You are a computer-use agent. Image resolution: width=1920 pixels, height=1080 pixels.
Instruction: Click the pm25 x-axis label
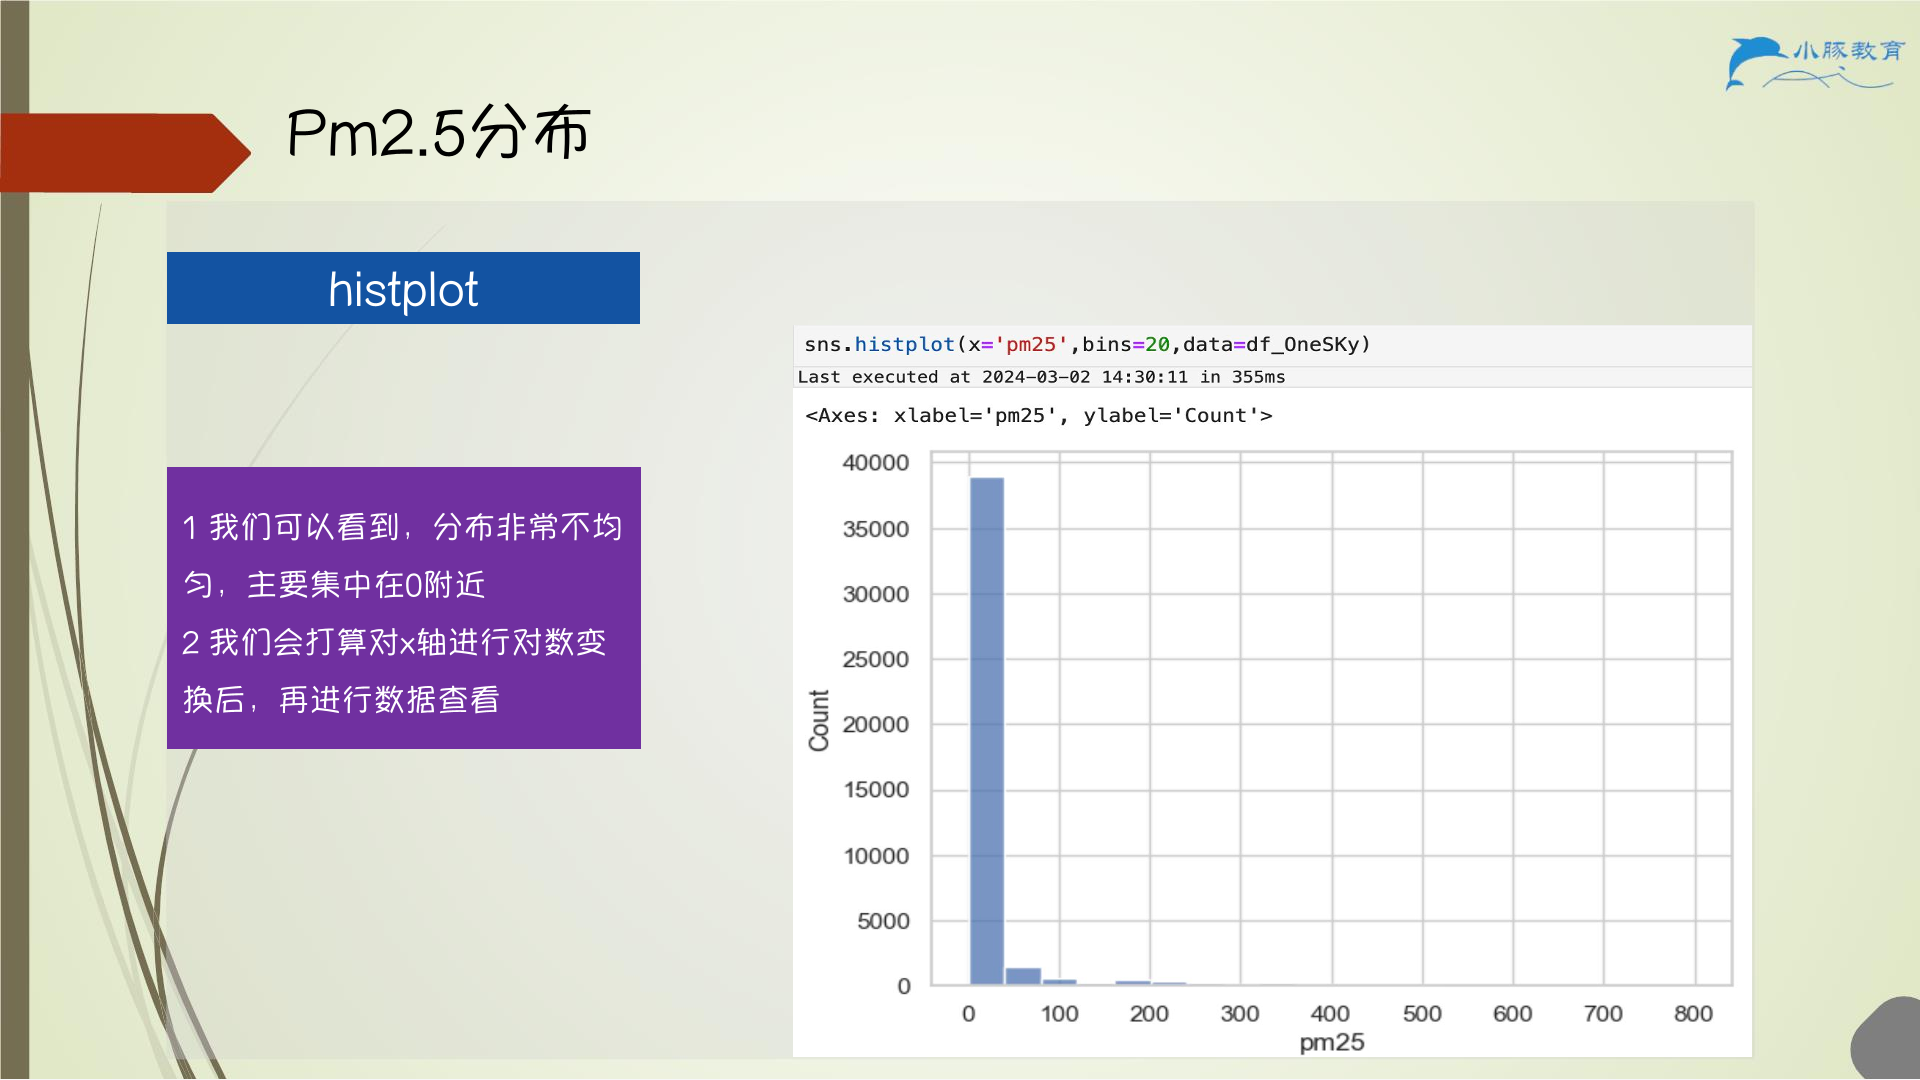pyautogui.click(x=1331, y=1042)
